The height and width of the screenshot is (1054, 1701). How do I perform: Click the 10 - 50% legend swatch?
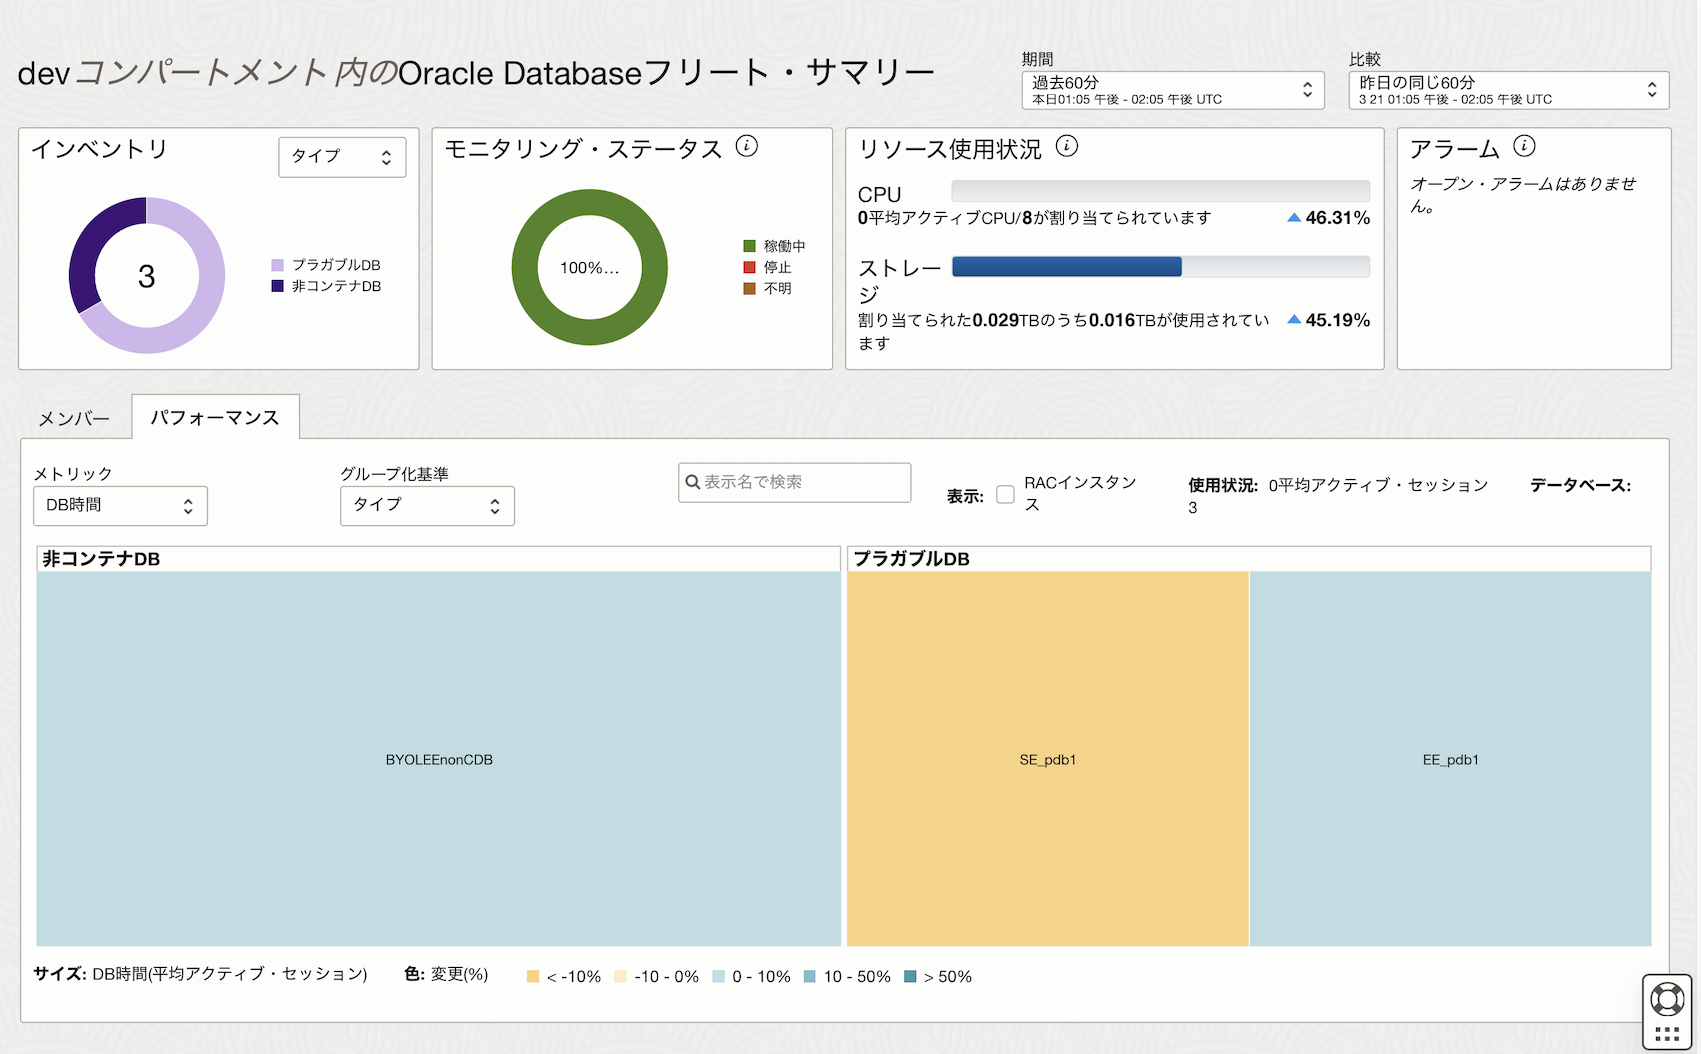tap(810, 976)
